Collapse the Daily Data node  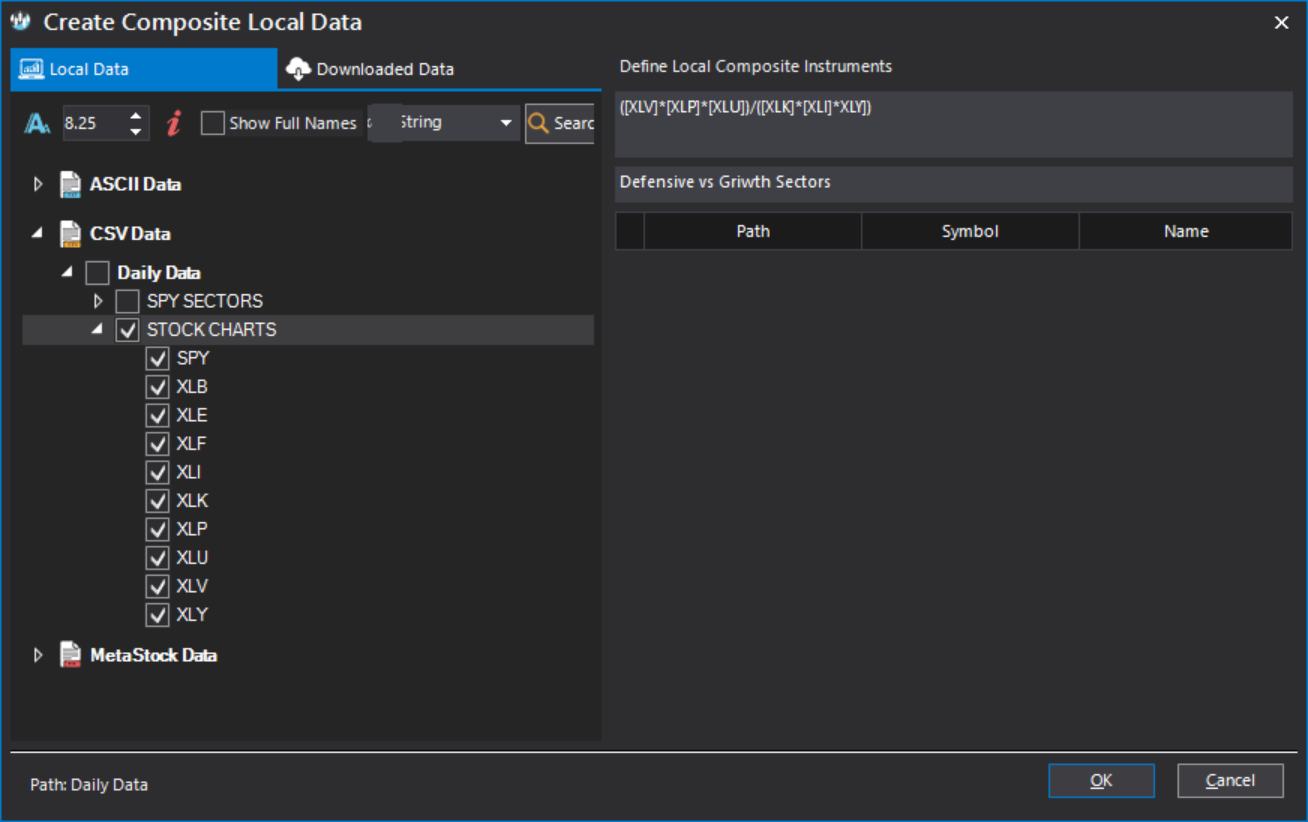[x=67, y=272]
